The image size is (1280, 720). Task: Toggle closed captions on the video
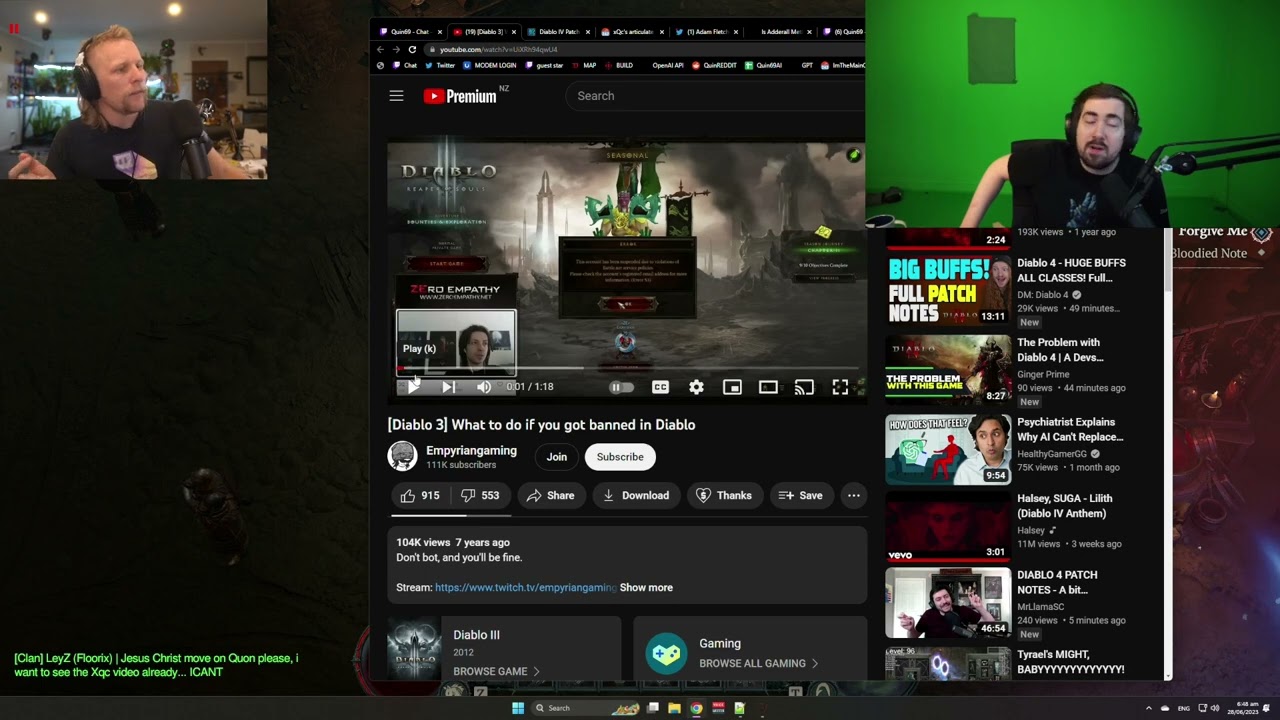coord(660,387)
